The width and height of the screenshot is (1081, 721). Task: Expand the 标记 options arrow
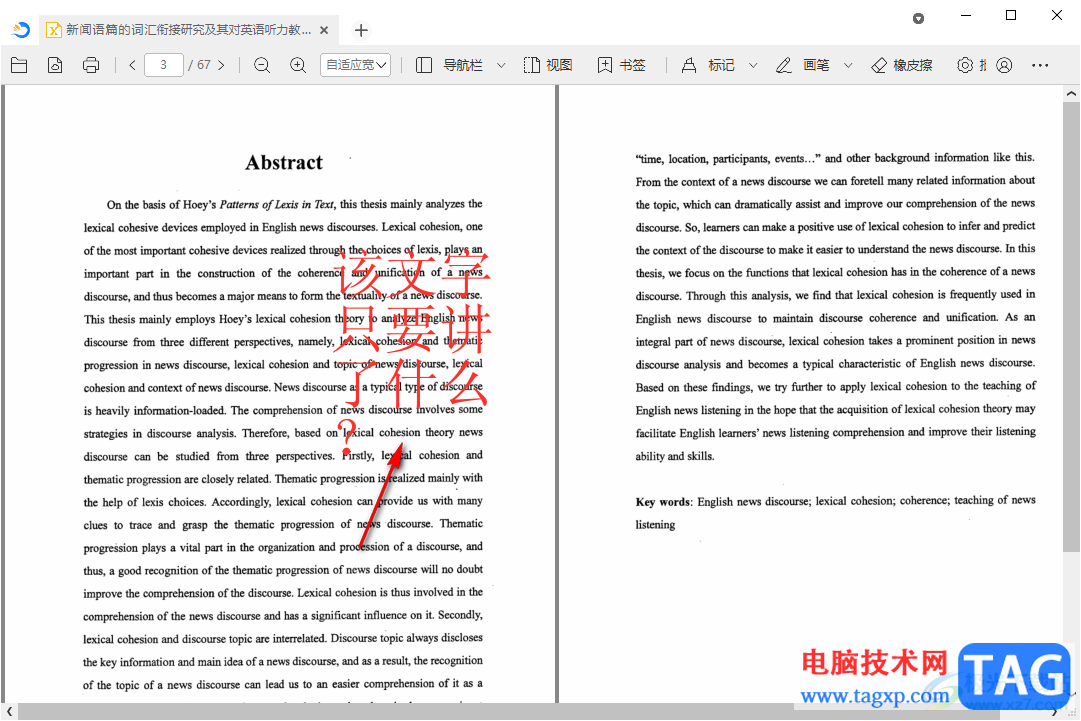754,65
